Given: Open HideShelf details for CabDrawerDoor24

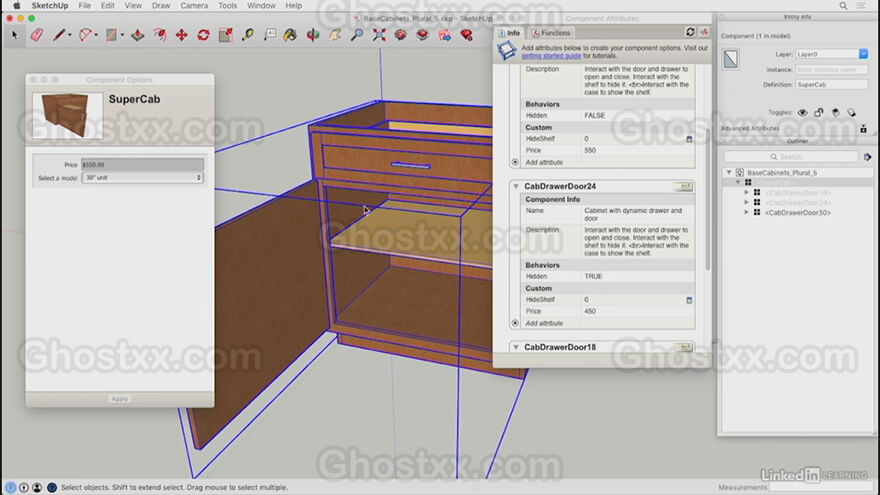Looking at the screenshot, I should 689,300.
